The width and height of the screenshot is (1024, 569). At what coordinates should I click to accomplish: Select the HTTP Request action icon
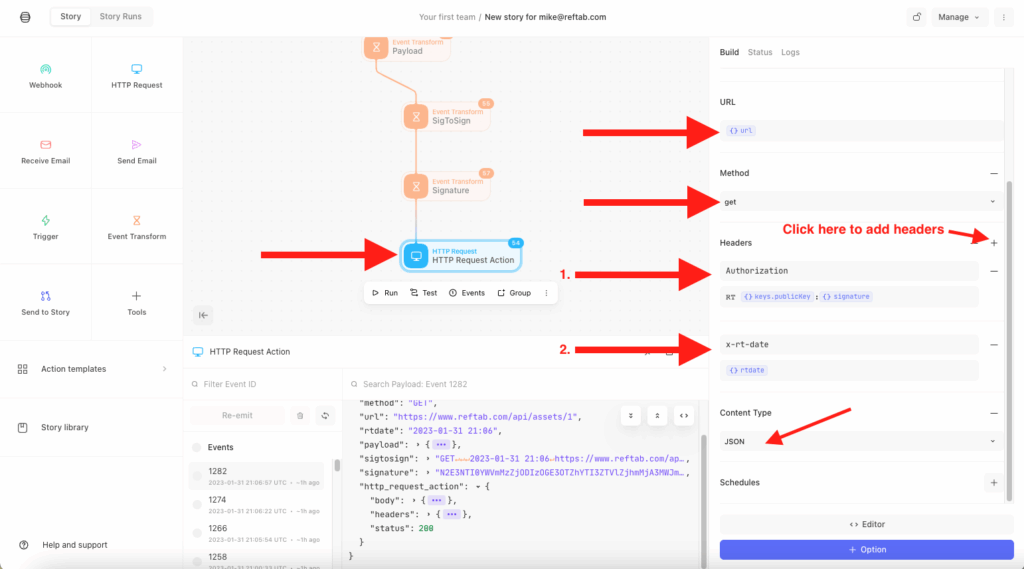(x=136, y=69)
